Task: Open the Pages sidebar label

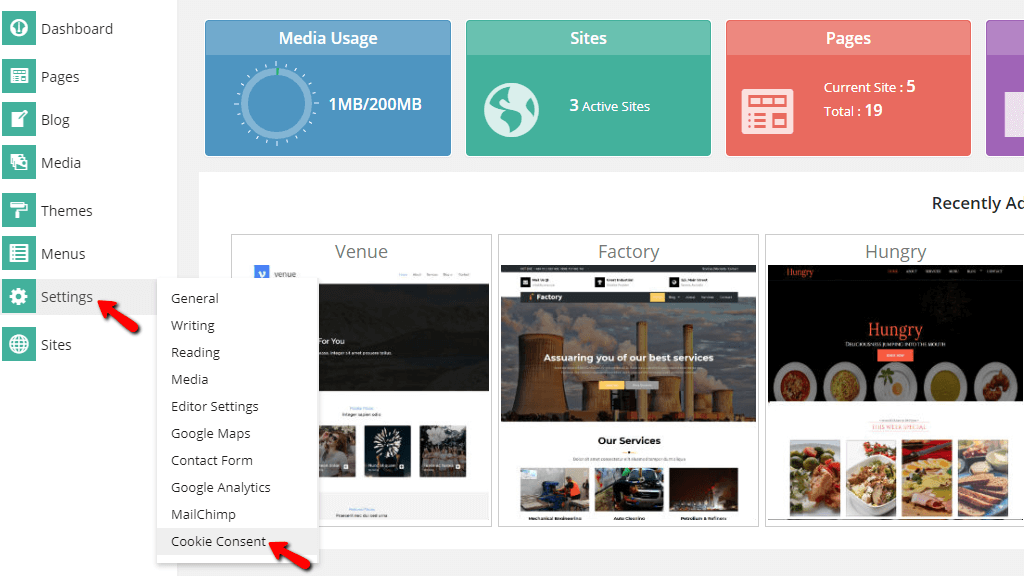Action: (60, 77)
